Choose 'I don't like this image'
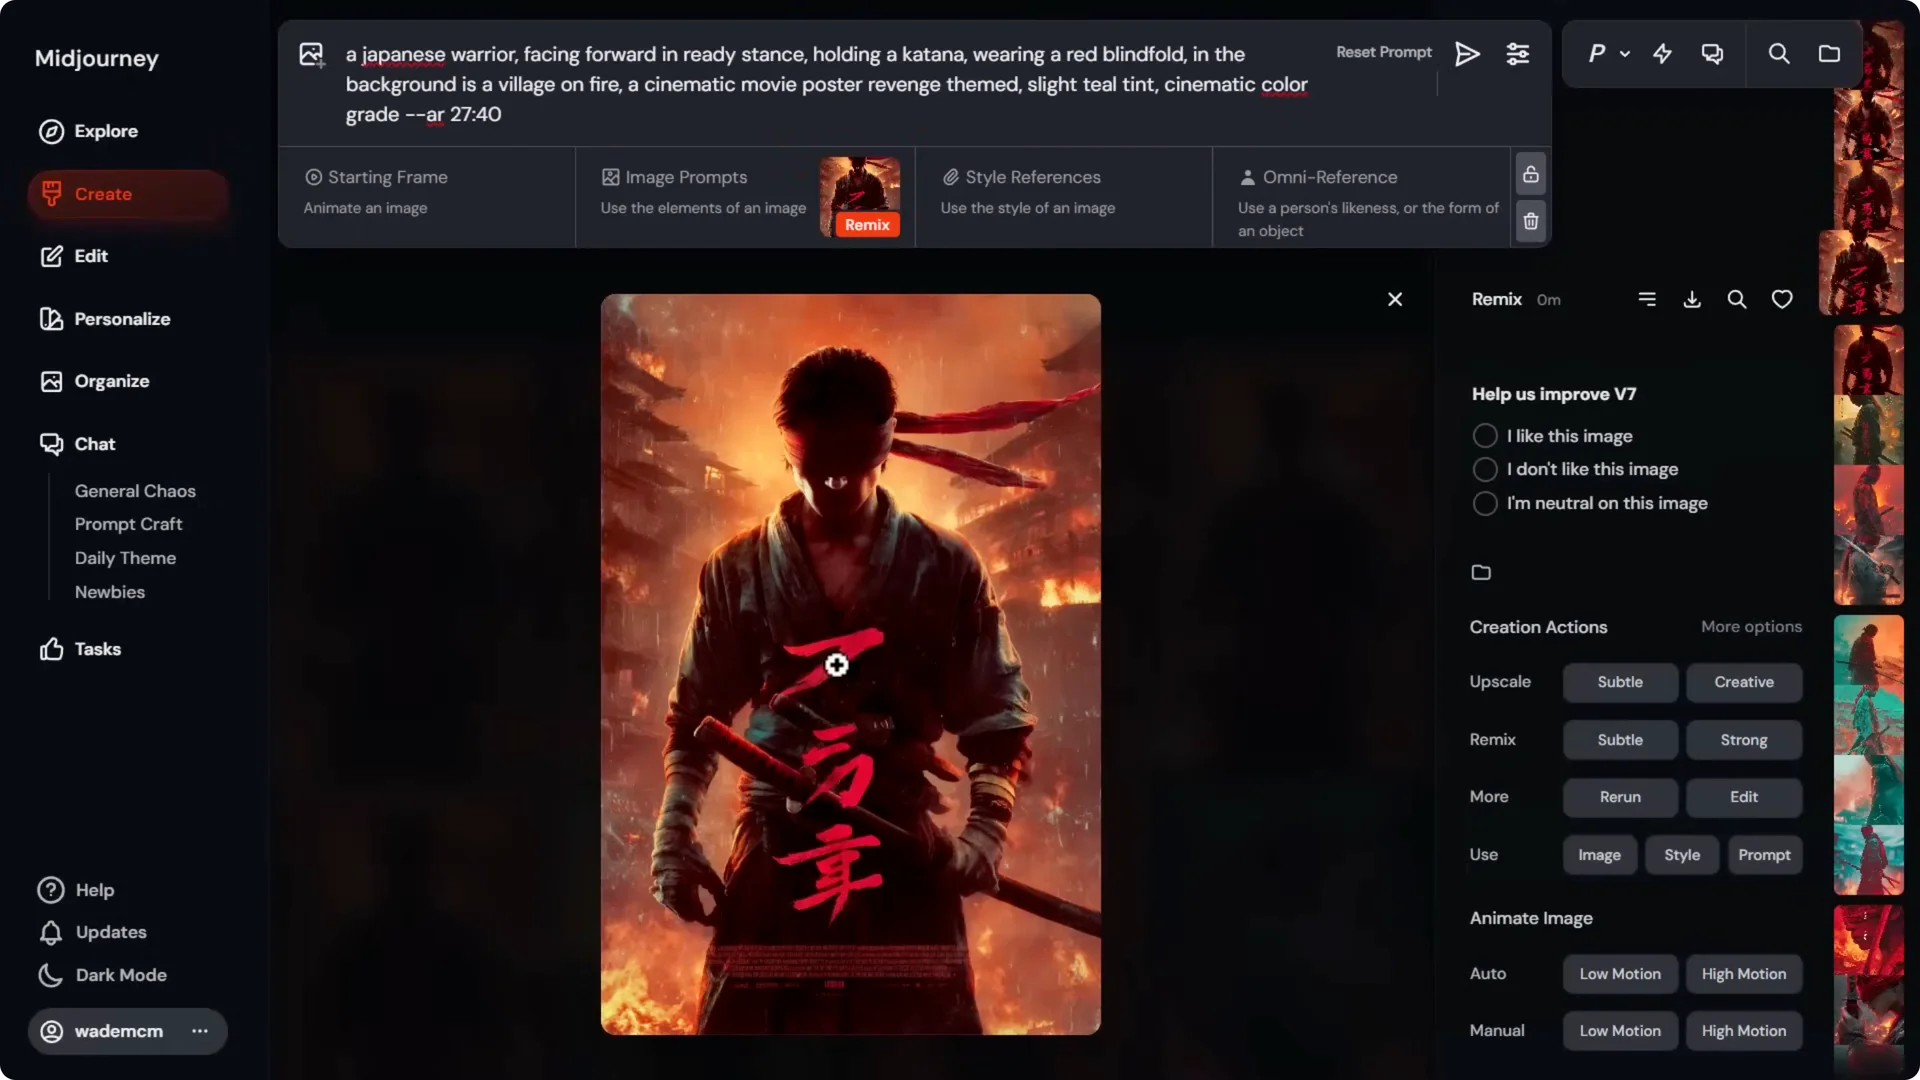The image size is (1920, 1080). coord(1485,469)
